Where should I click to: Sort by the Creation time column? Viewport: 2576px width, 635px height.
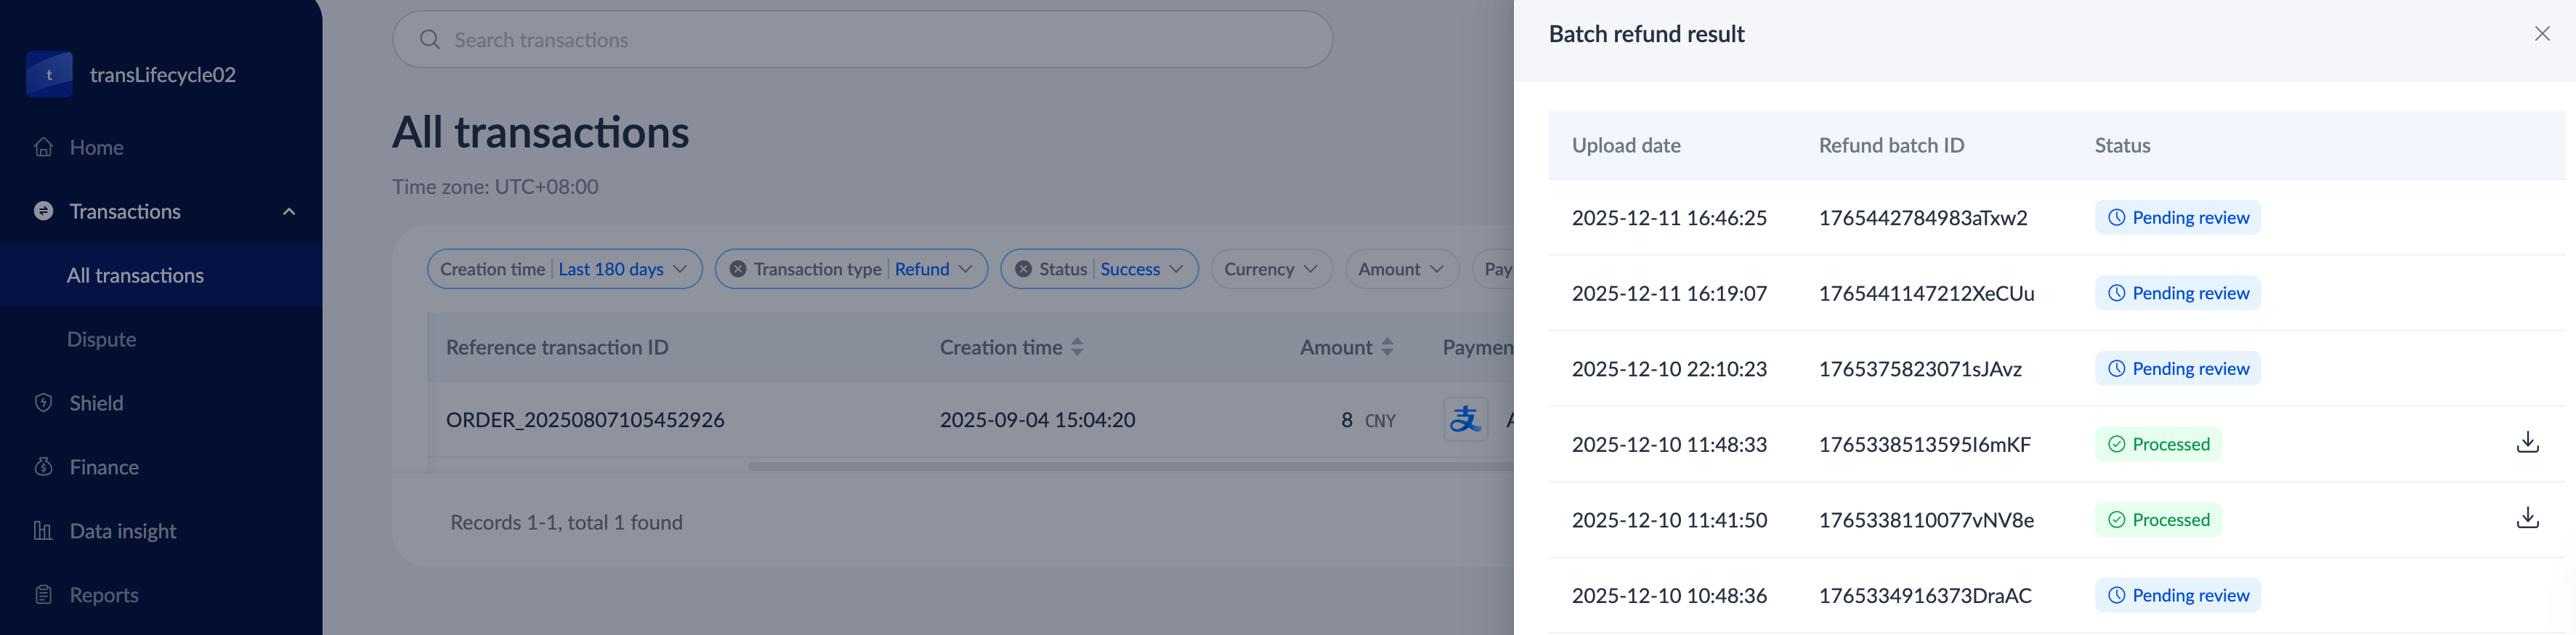point(1077,347)
